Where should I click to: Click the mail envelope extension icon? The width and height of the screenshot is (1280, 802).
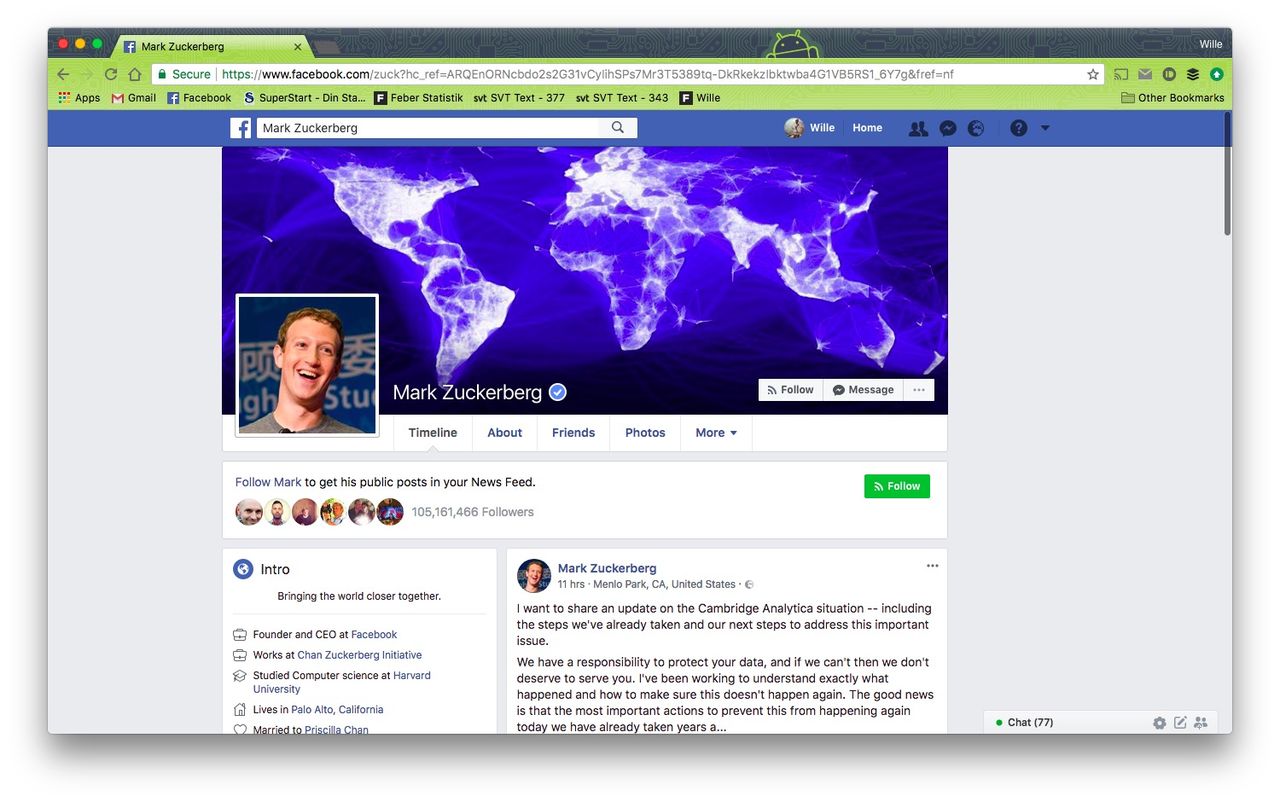coord(1145,74)
